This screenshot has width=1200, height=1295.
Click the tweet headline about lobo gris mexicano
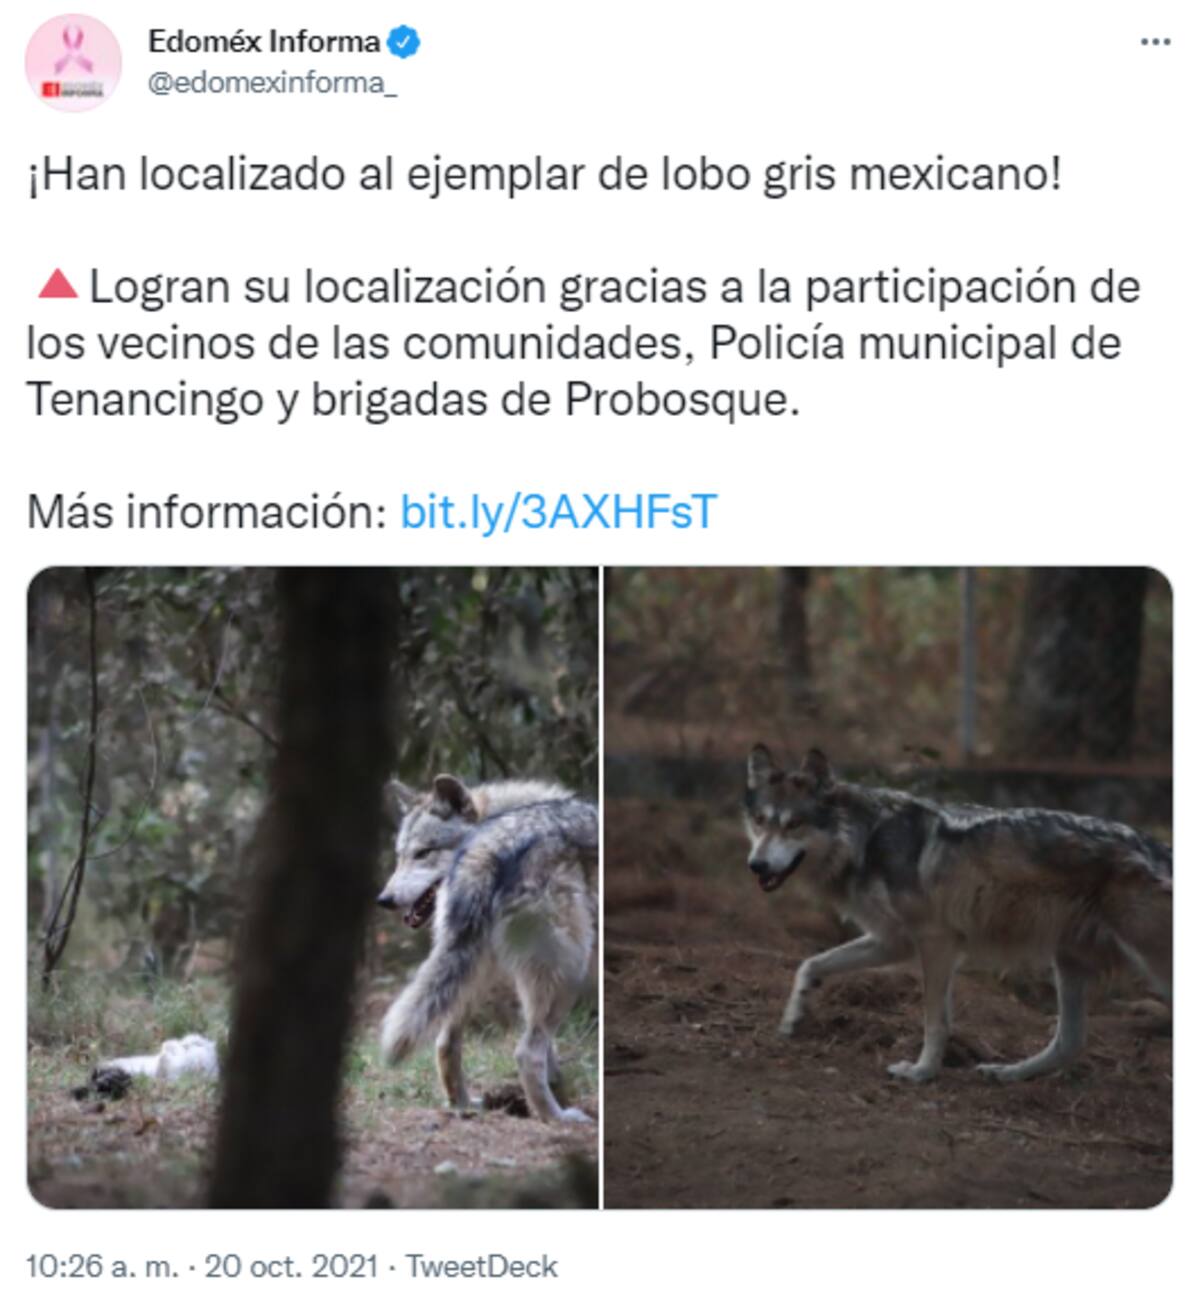pyautogui.click(x=543, y=176)
